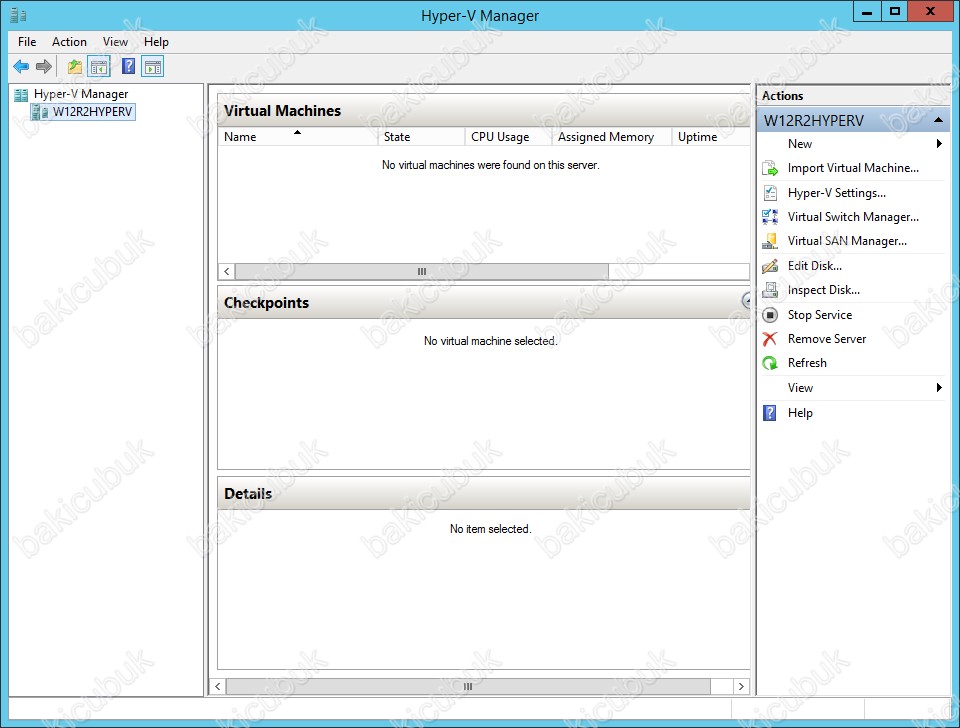
Task: Click the Import Virtual Machine icon
Action: [770, 168]
